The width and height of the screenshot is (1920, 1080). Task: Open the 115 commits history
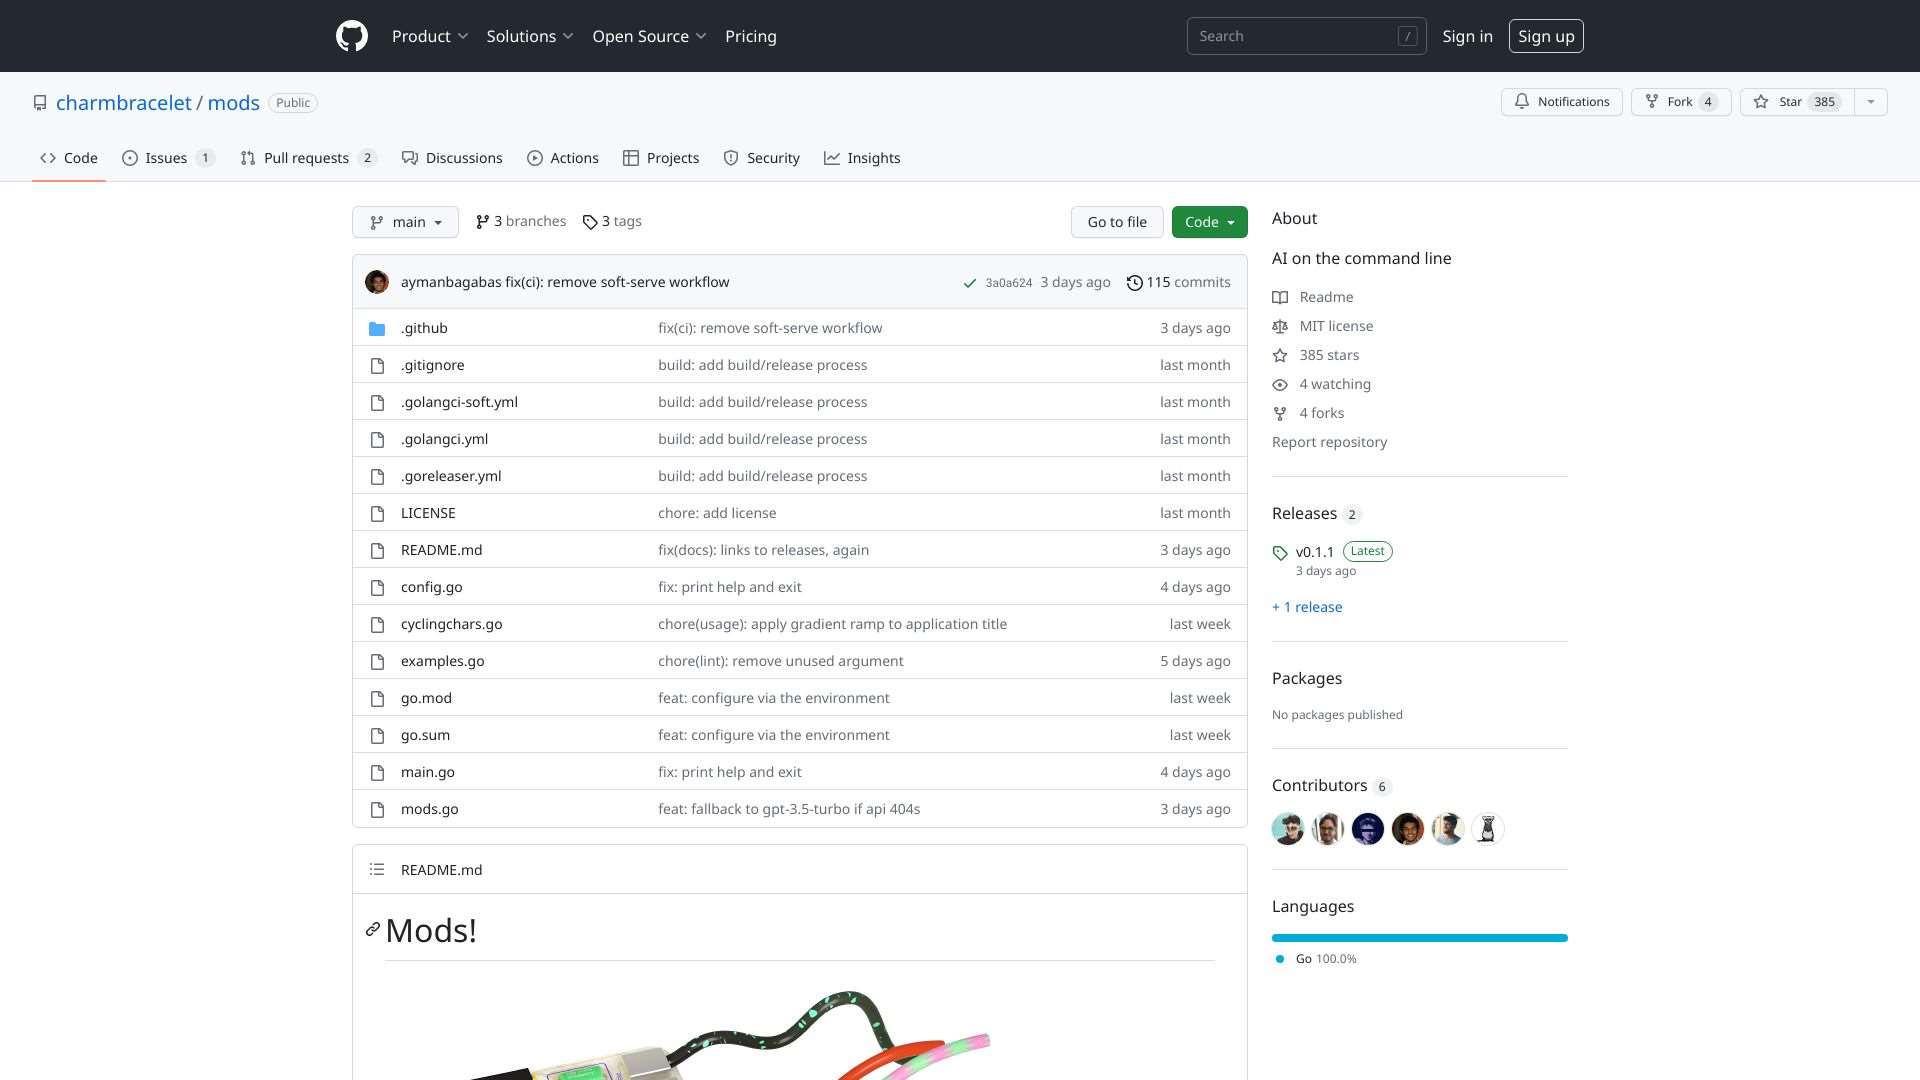coord(1178,282)
